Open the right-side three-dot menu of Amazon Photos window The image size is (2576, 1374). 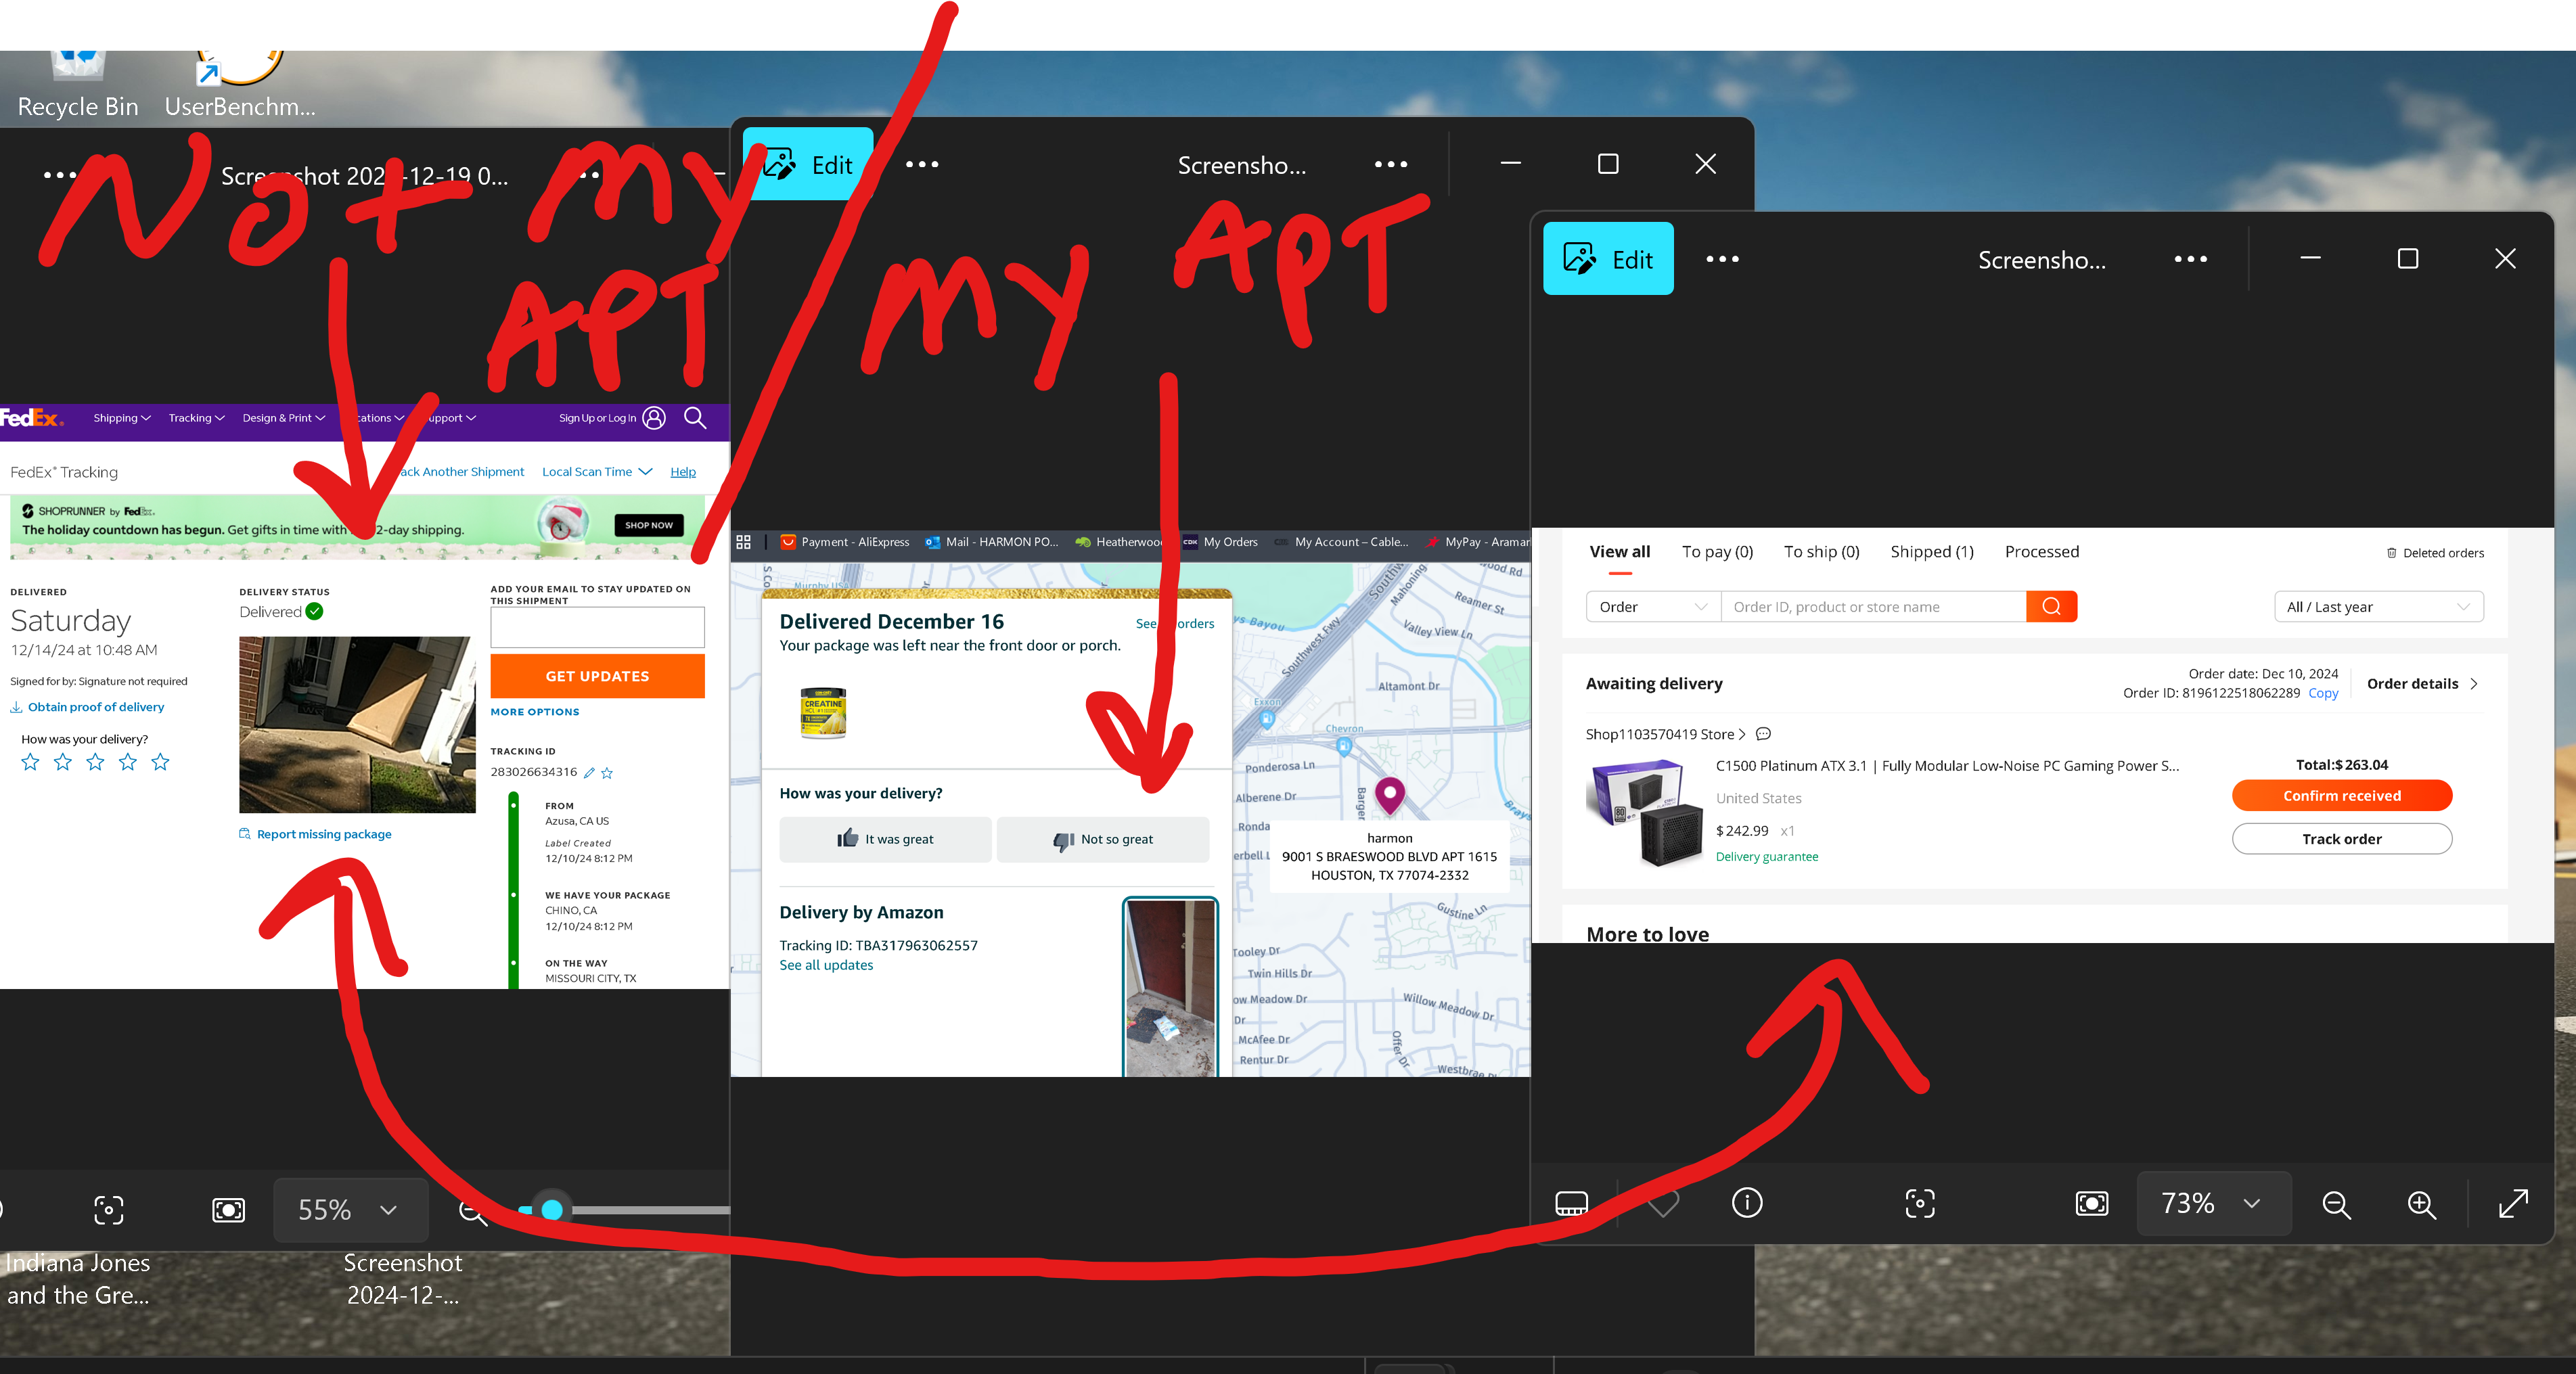point(1390,164)
